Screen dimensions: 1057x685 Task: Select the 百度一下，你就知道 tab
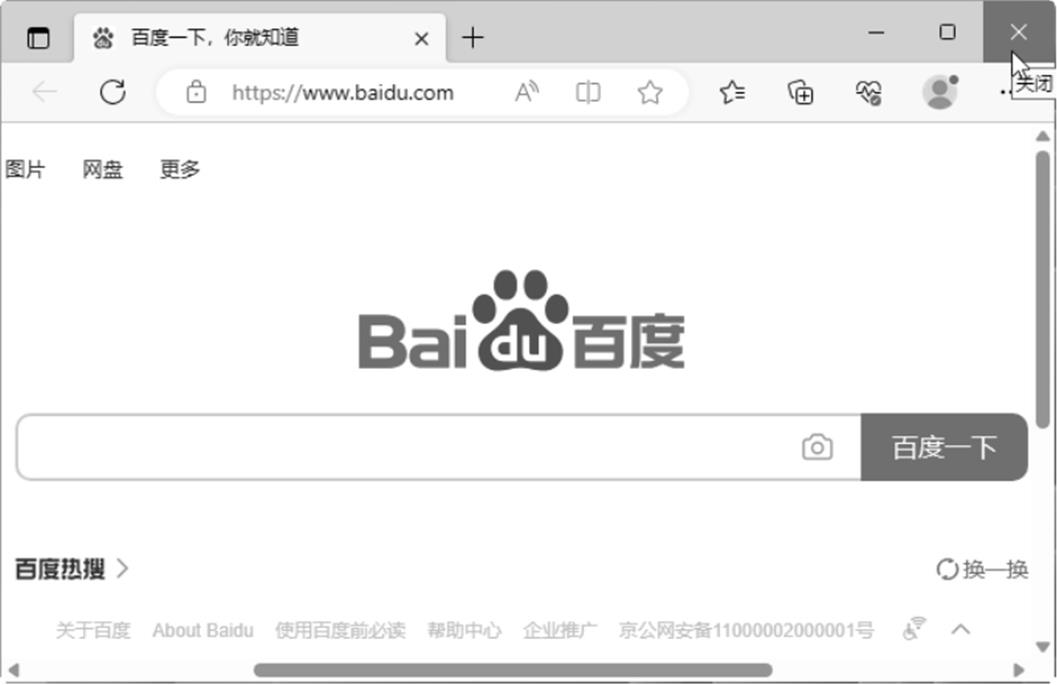coord(260,38)
